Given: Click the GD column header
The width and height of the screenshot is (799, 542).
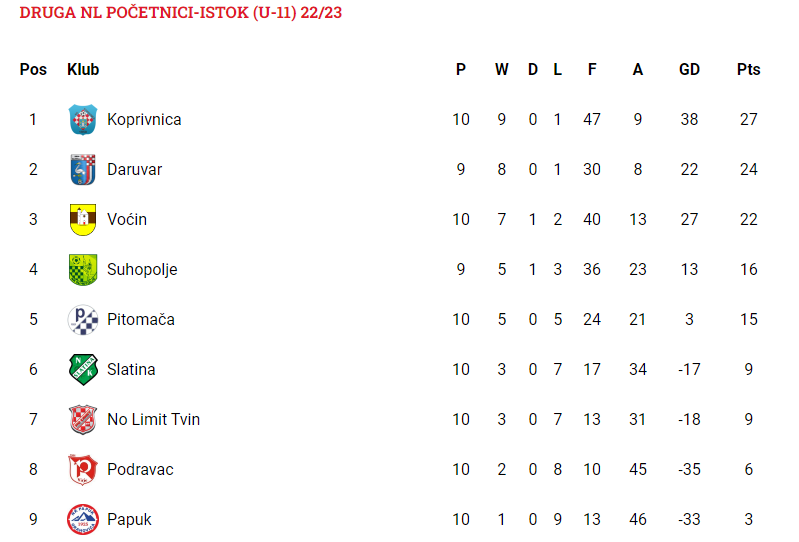Looking at the screenshot, I should 689,69.
